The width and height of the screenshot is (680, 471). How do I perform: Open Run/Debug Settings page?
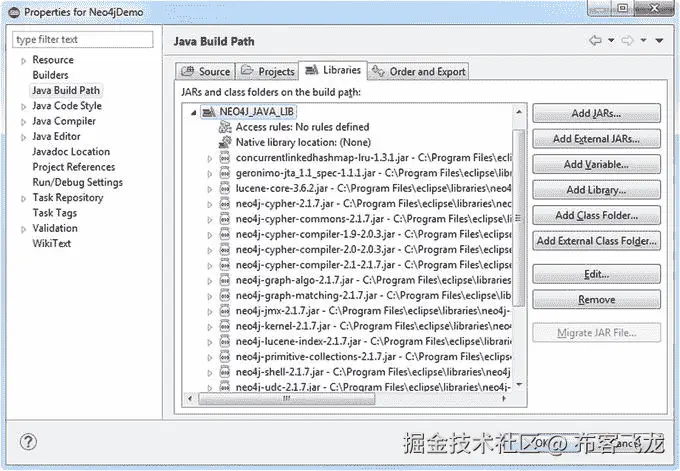click(x=78, y=182)
